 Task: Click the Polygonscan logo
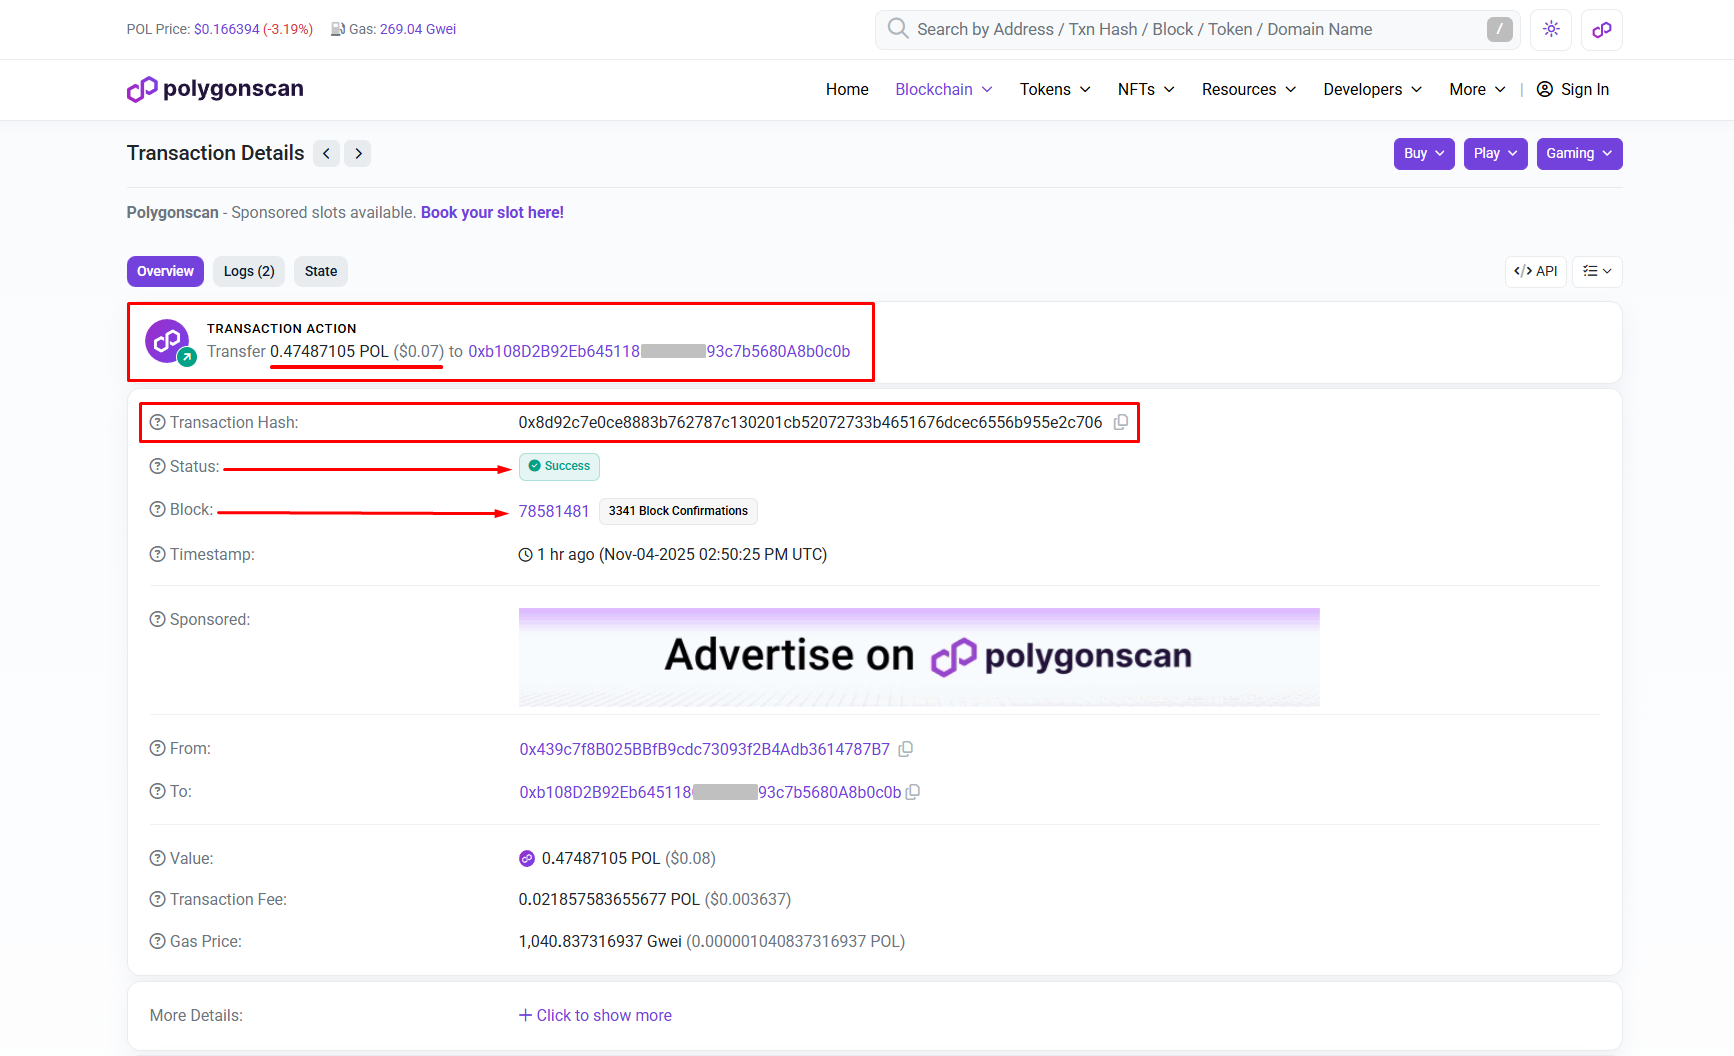(x=214, y=89)
